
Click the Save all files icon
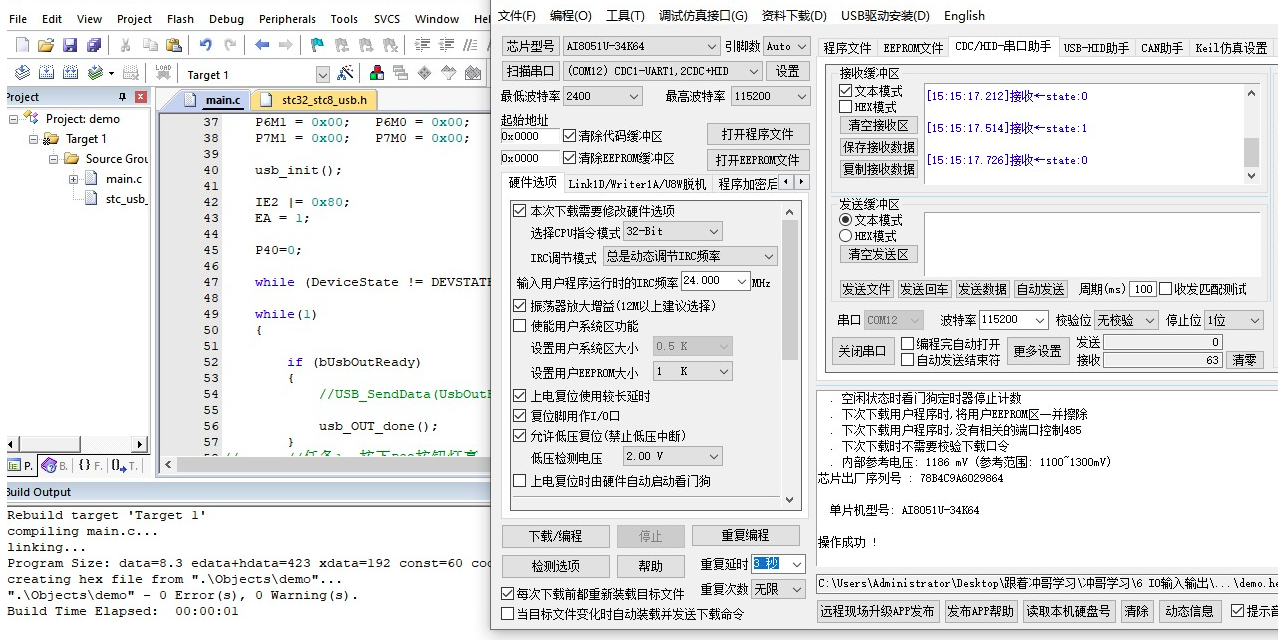coord(94,45)
